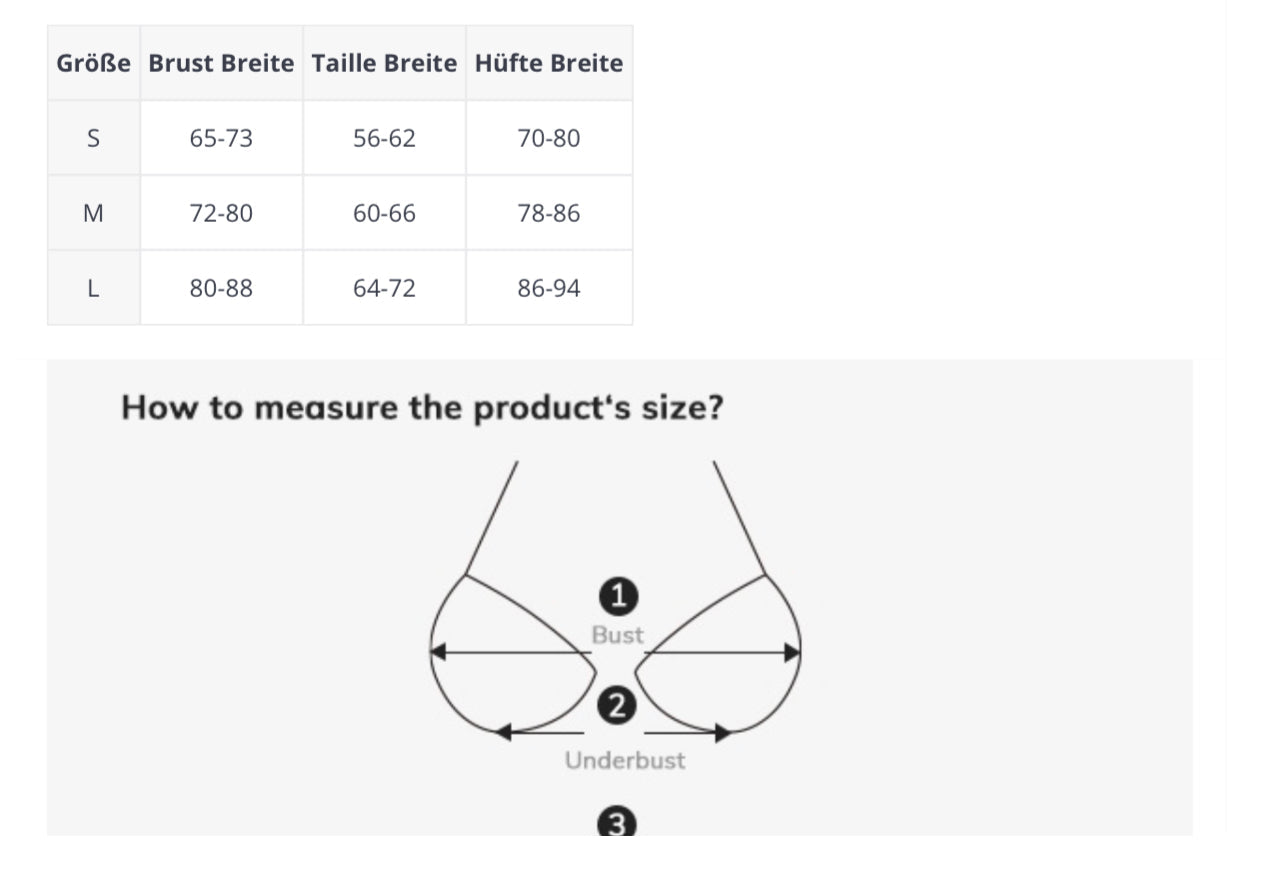Click the "Bust" label in the diagram
The width and height of the screenshot is (1265, 893).
click(x=618, y=635)
